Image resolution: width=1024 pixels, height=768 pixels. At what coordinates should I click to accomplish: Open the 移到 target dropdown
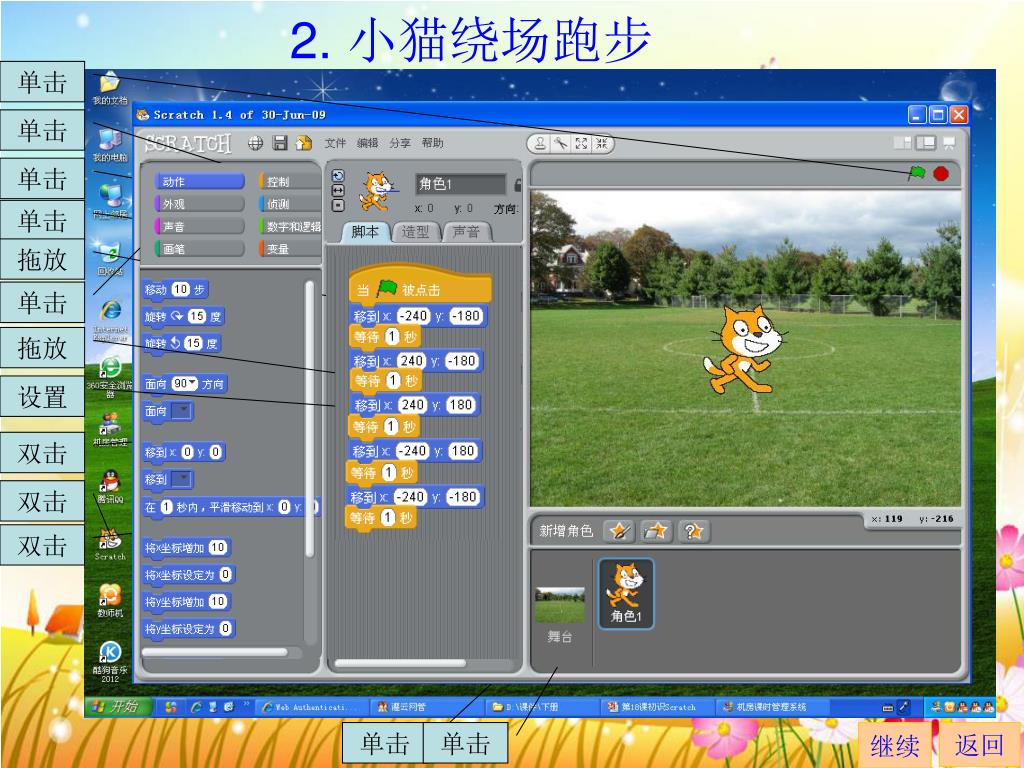point(182,479)
